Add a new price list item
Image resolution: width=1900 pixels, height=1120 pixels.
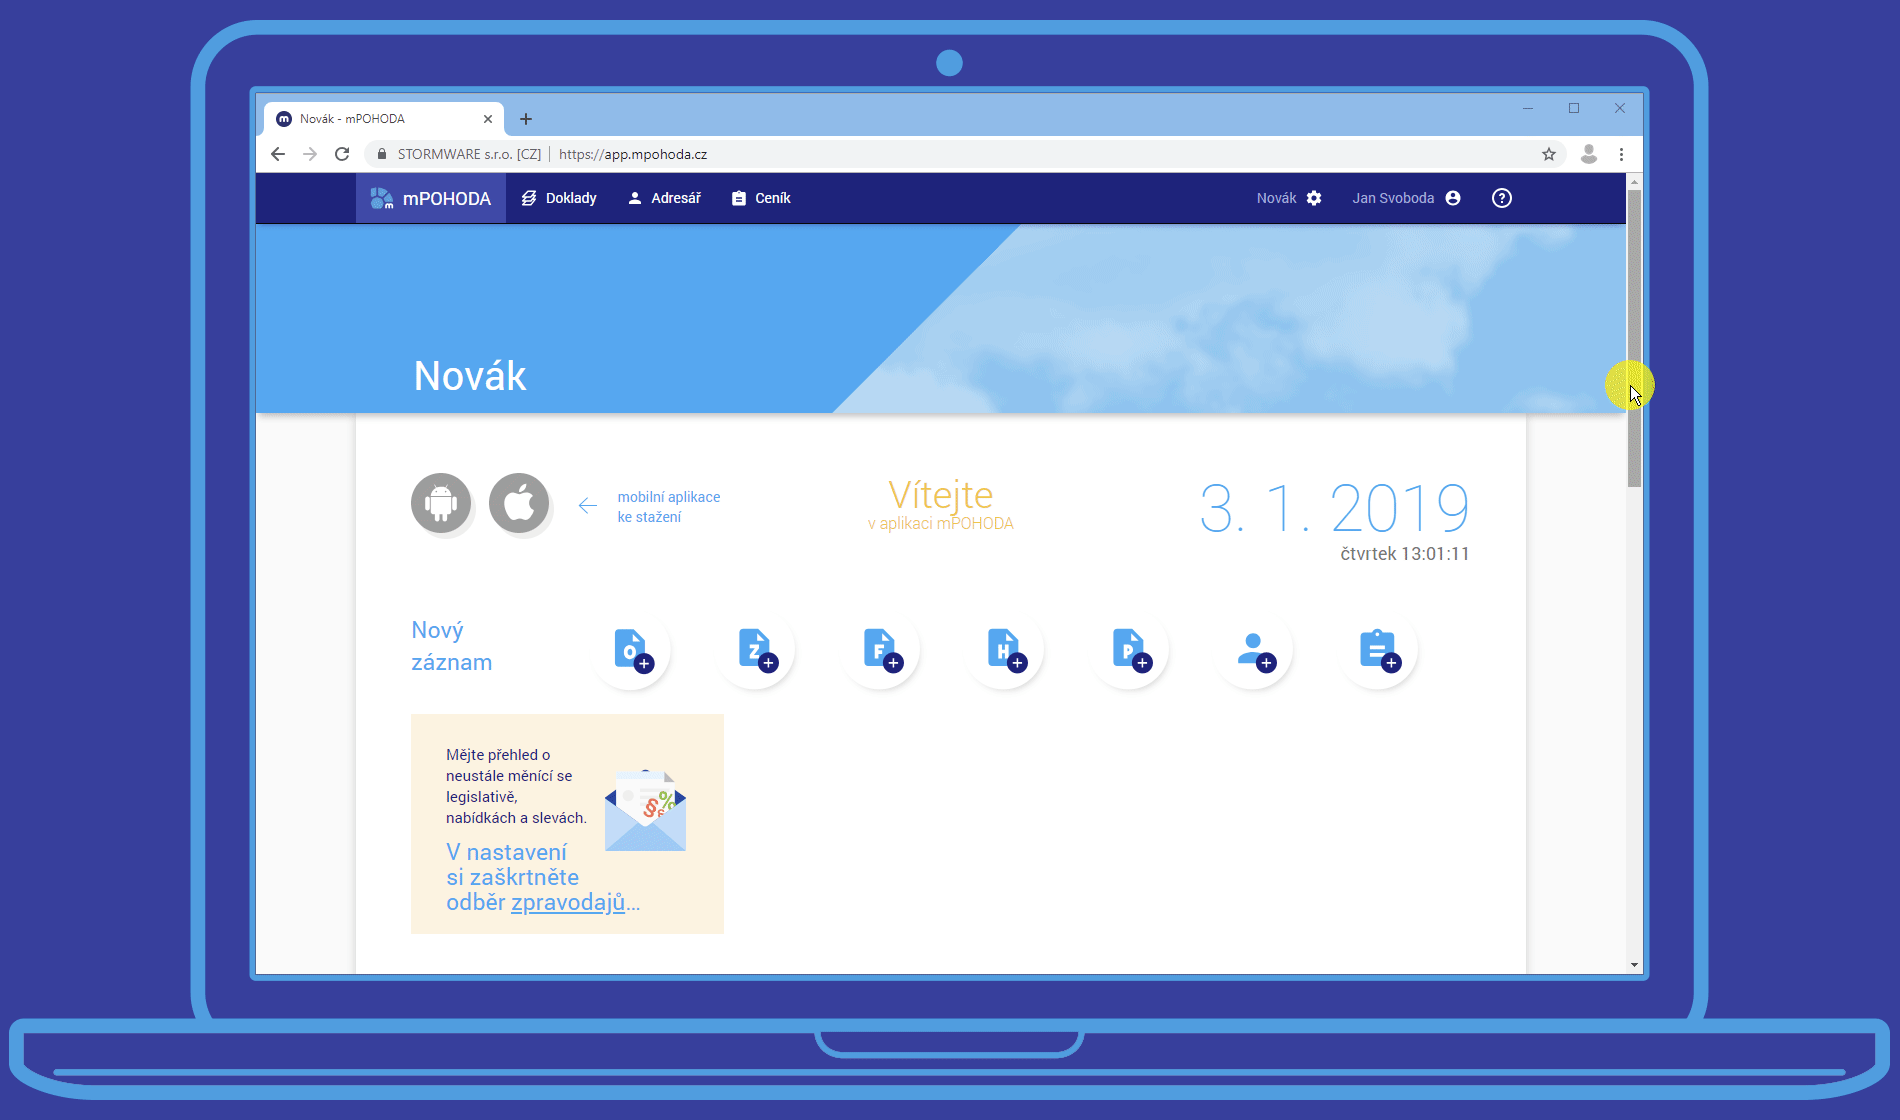coord(1379,650)
